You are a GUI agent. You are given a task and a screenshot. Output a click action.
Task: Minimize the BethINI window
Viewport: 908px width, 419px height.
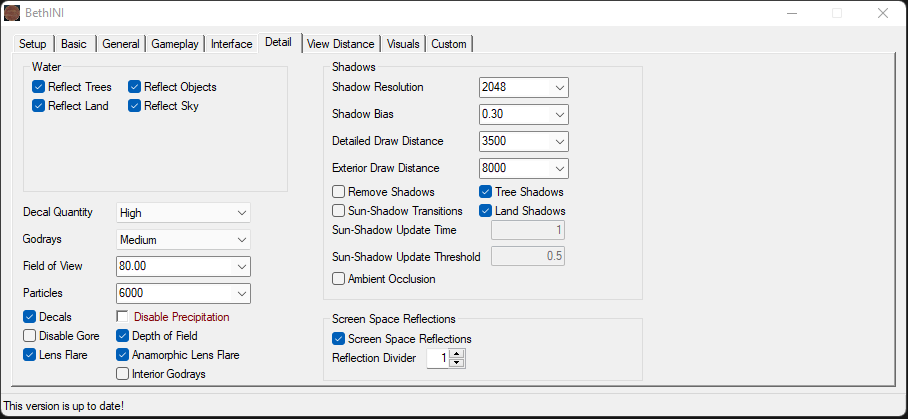tap(791, 13)
